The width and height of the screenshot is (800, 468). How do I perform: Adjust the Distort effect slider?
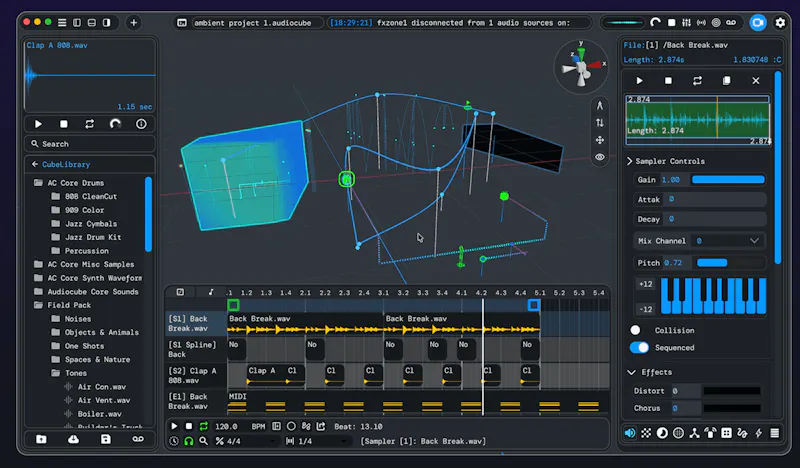[732, 391]
